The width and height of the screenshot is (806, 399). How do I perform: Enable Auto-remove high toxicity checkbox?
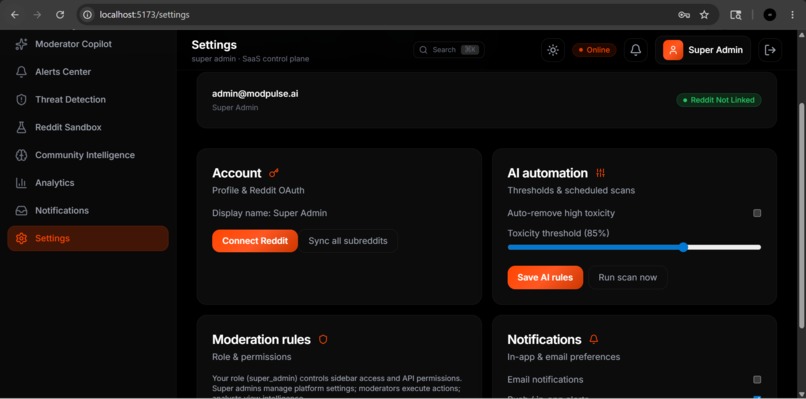pos(757,213)
